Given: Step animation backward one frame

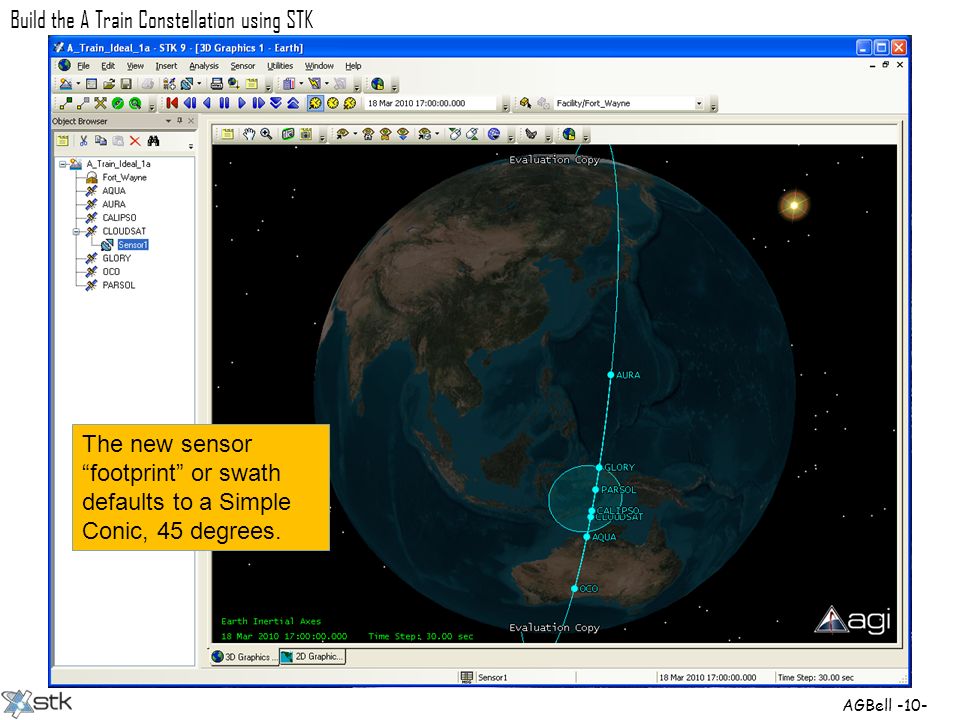Looking at the screenshot, I should [x=190, y=103].
